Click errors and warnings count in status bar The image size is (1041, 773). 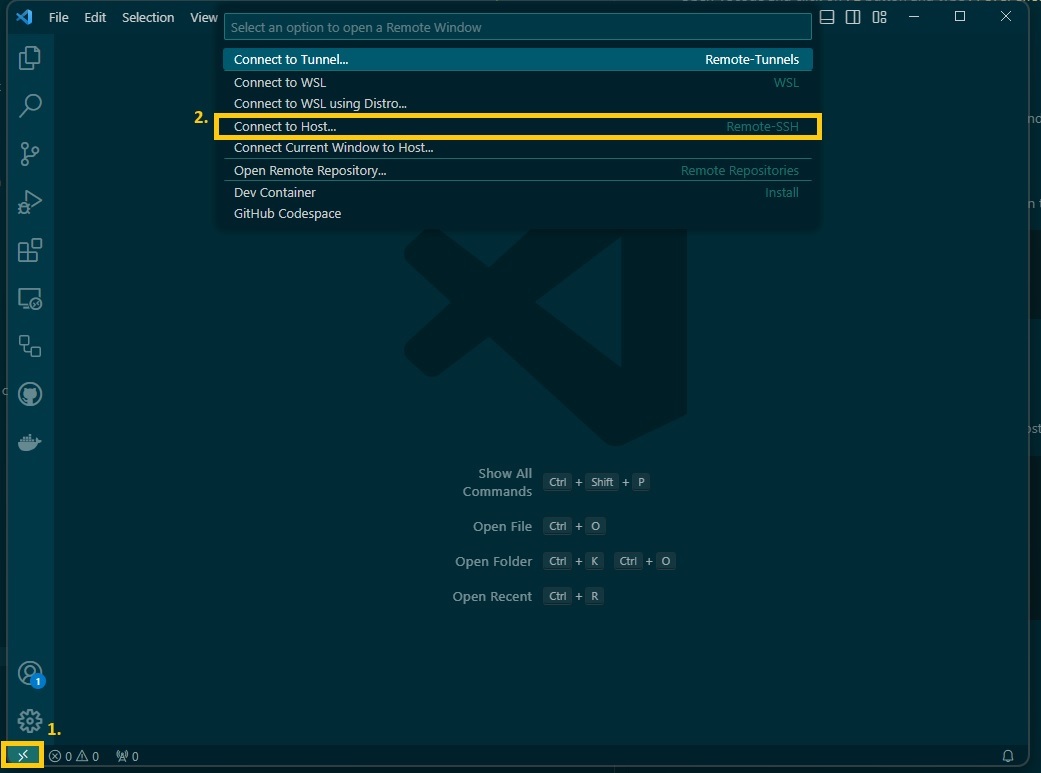pyautogui.click(x=74, y=756)
